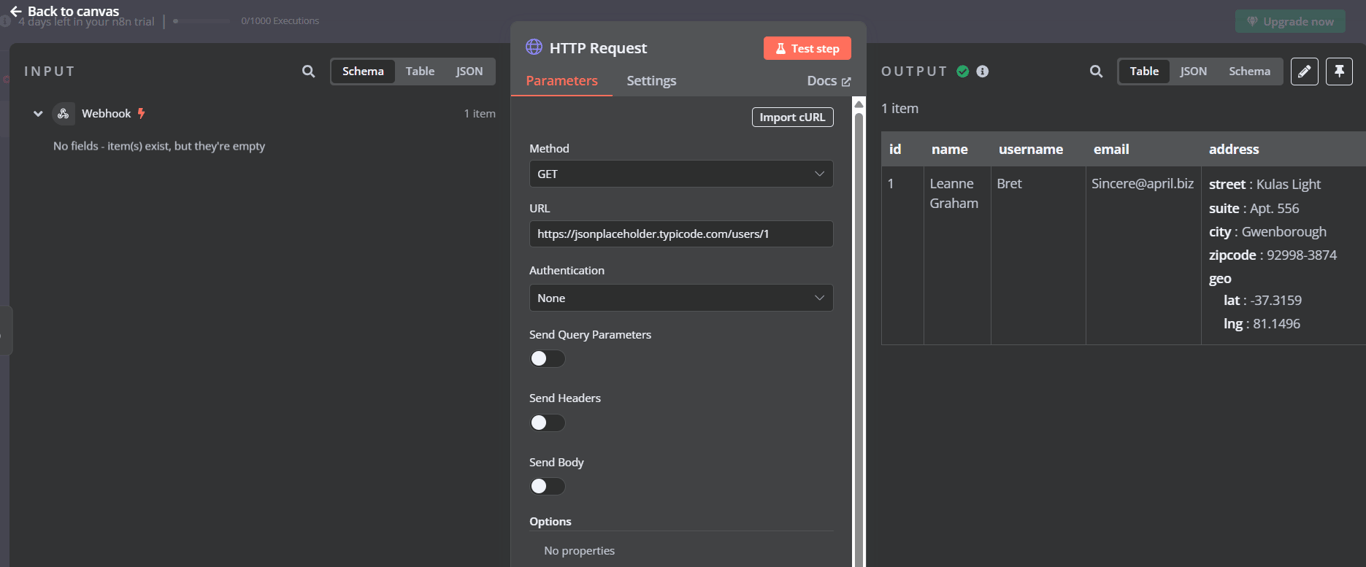This screenshot has height=567, width=1366.
Task: Open the Docs external link
Action: click(x=829, y=81)
